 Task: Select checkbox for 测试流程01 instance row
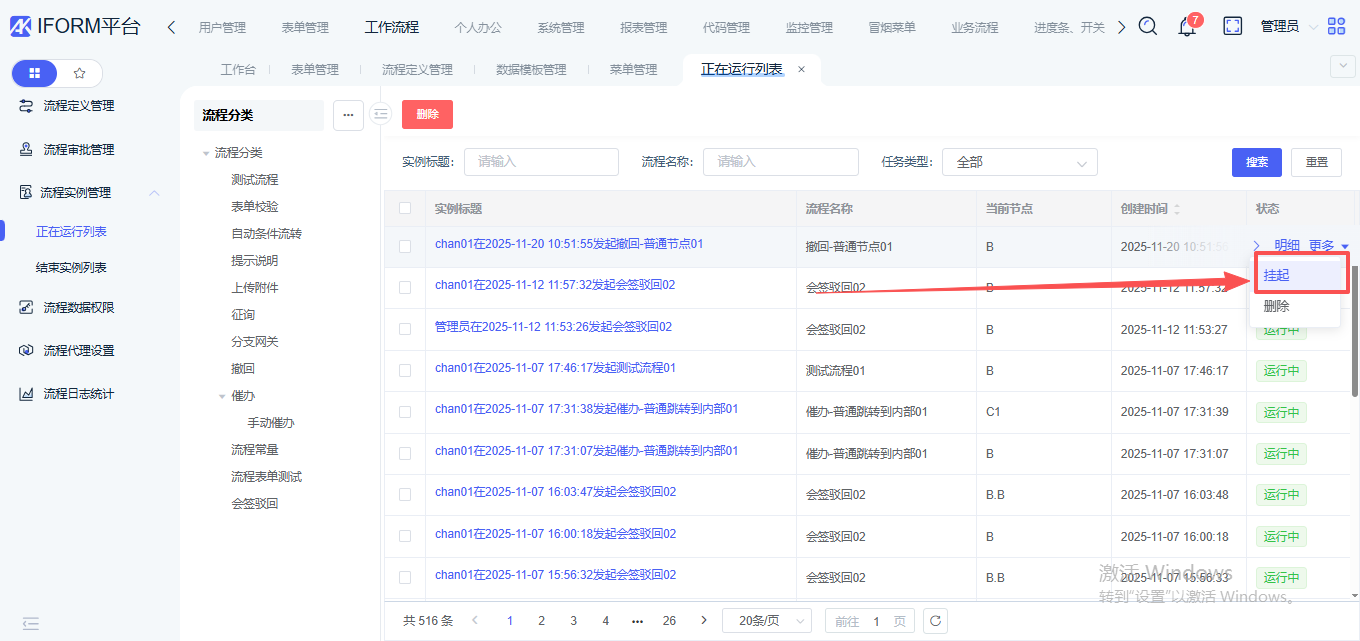click(x=405, y=370)
